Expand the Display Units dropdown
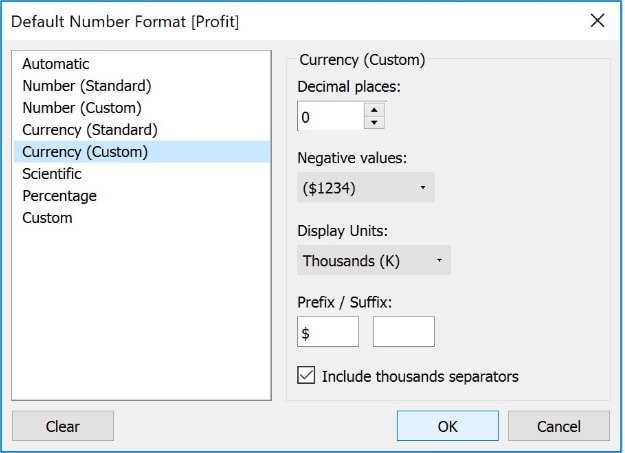The width and height of the screenshot is (625, 453). [x=374, y=261]
